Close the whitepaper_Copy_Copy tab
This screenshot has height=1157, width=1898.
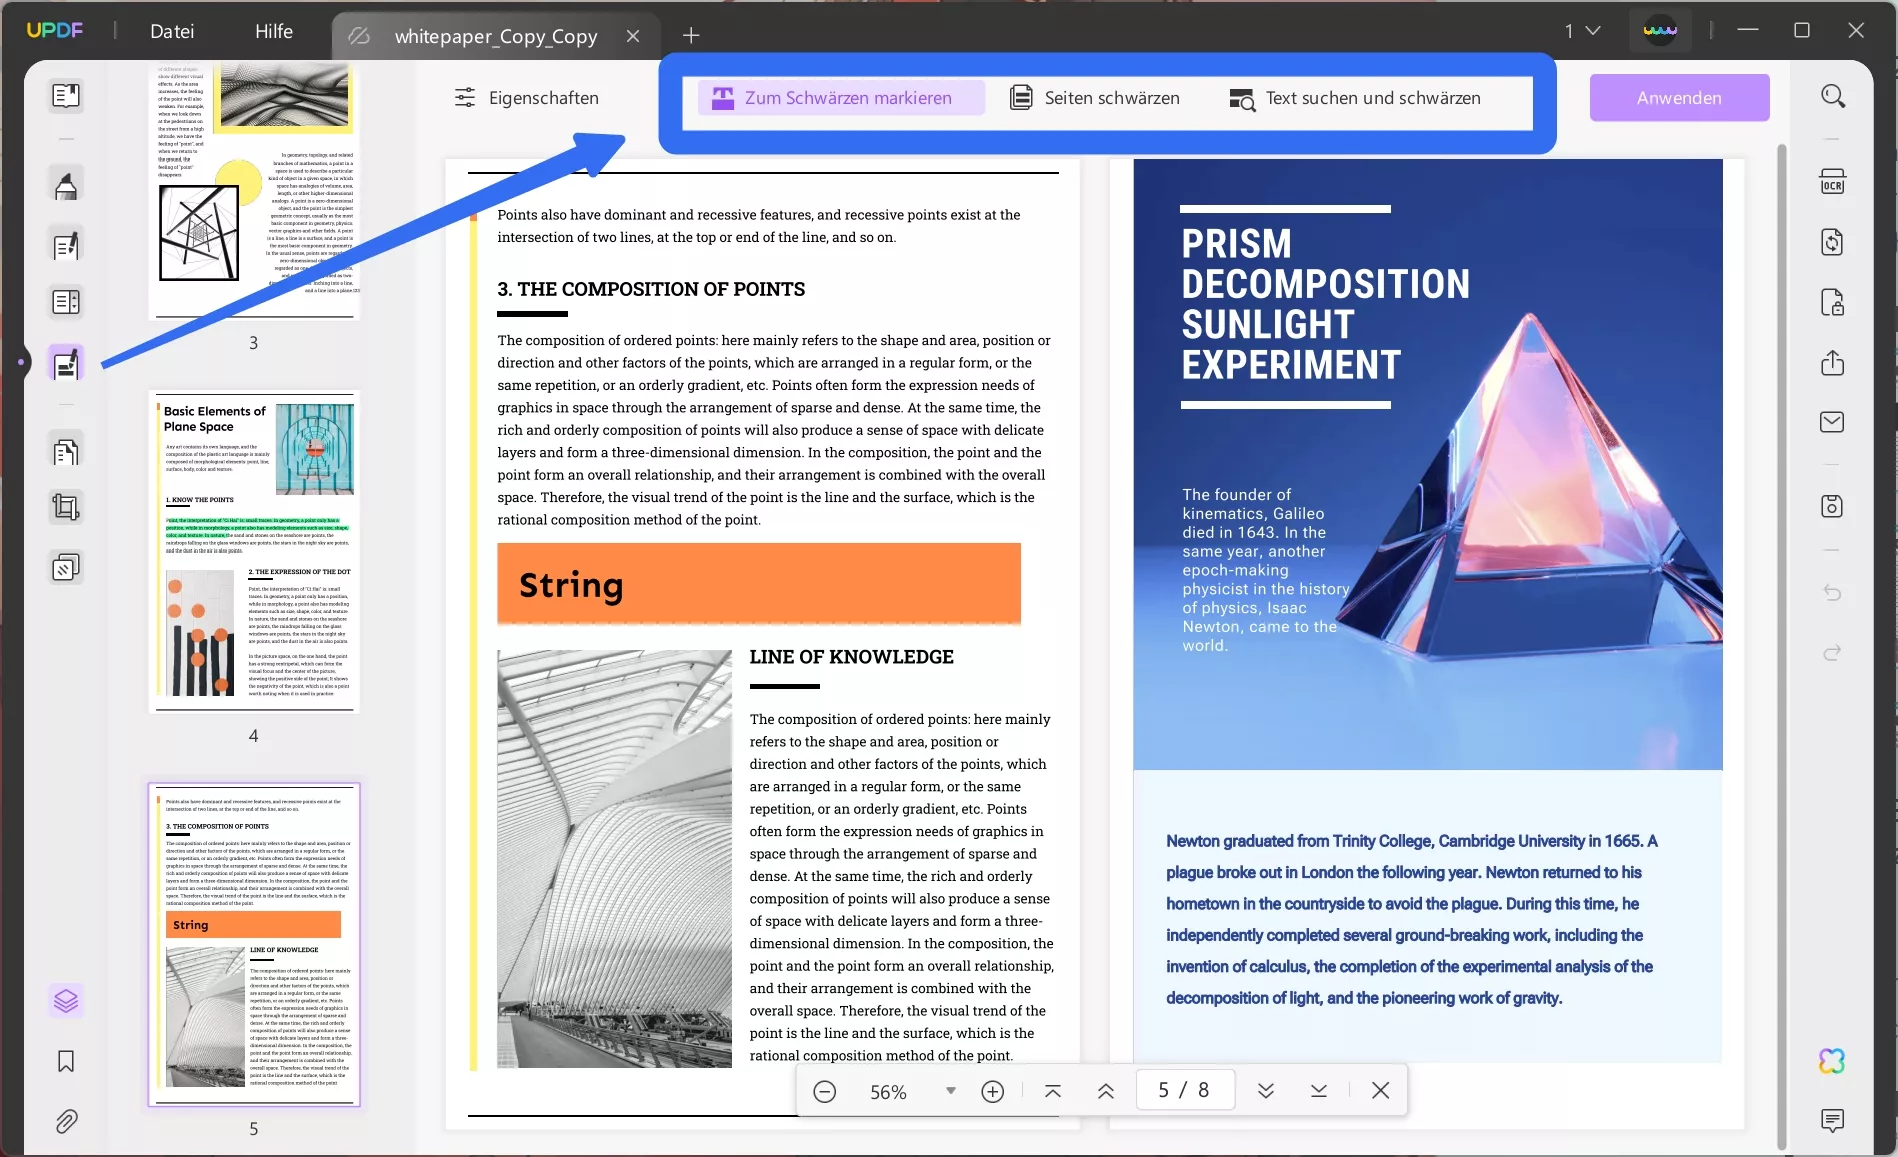pos(633,36)
